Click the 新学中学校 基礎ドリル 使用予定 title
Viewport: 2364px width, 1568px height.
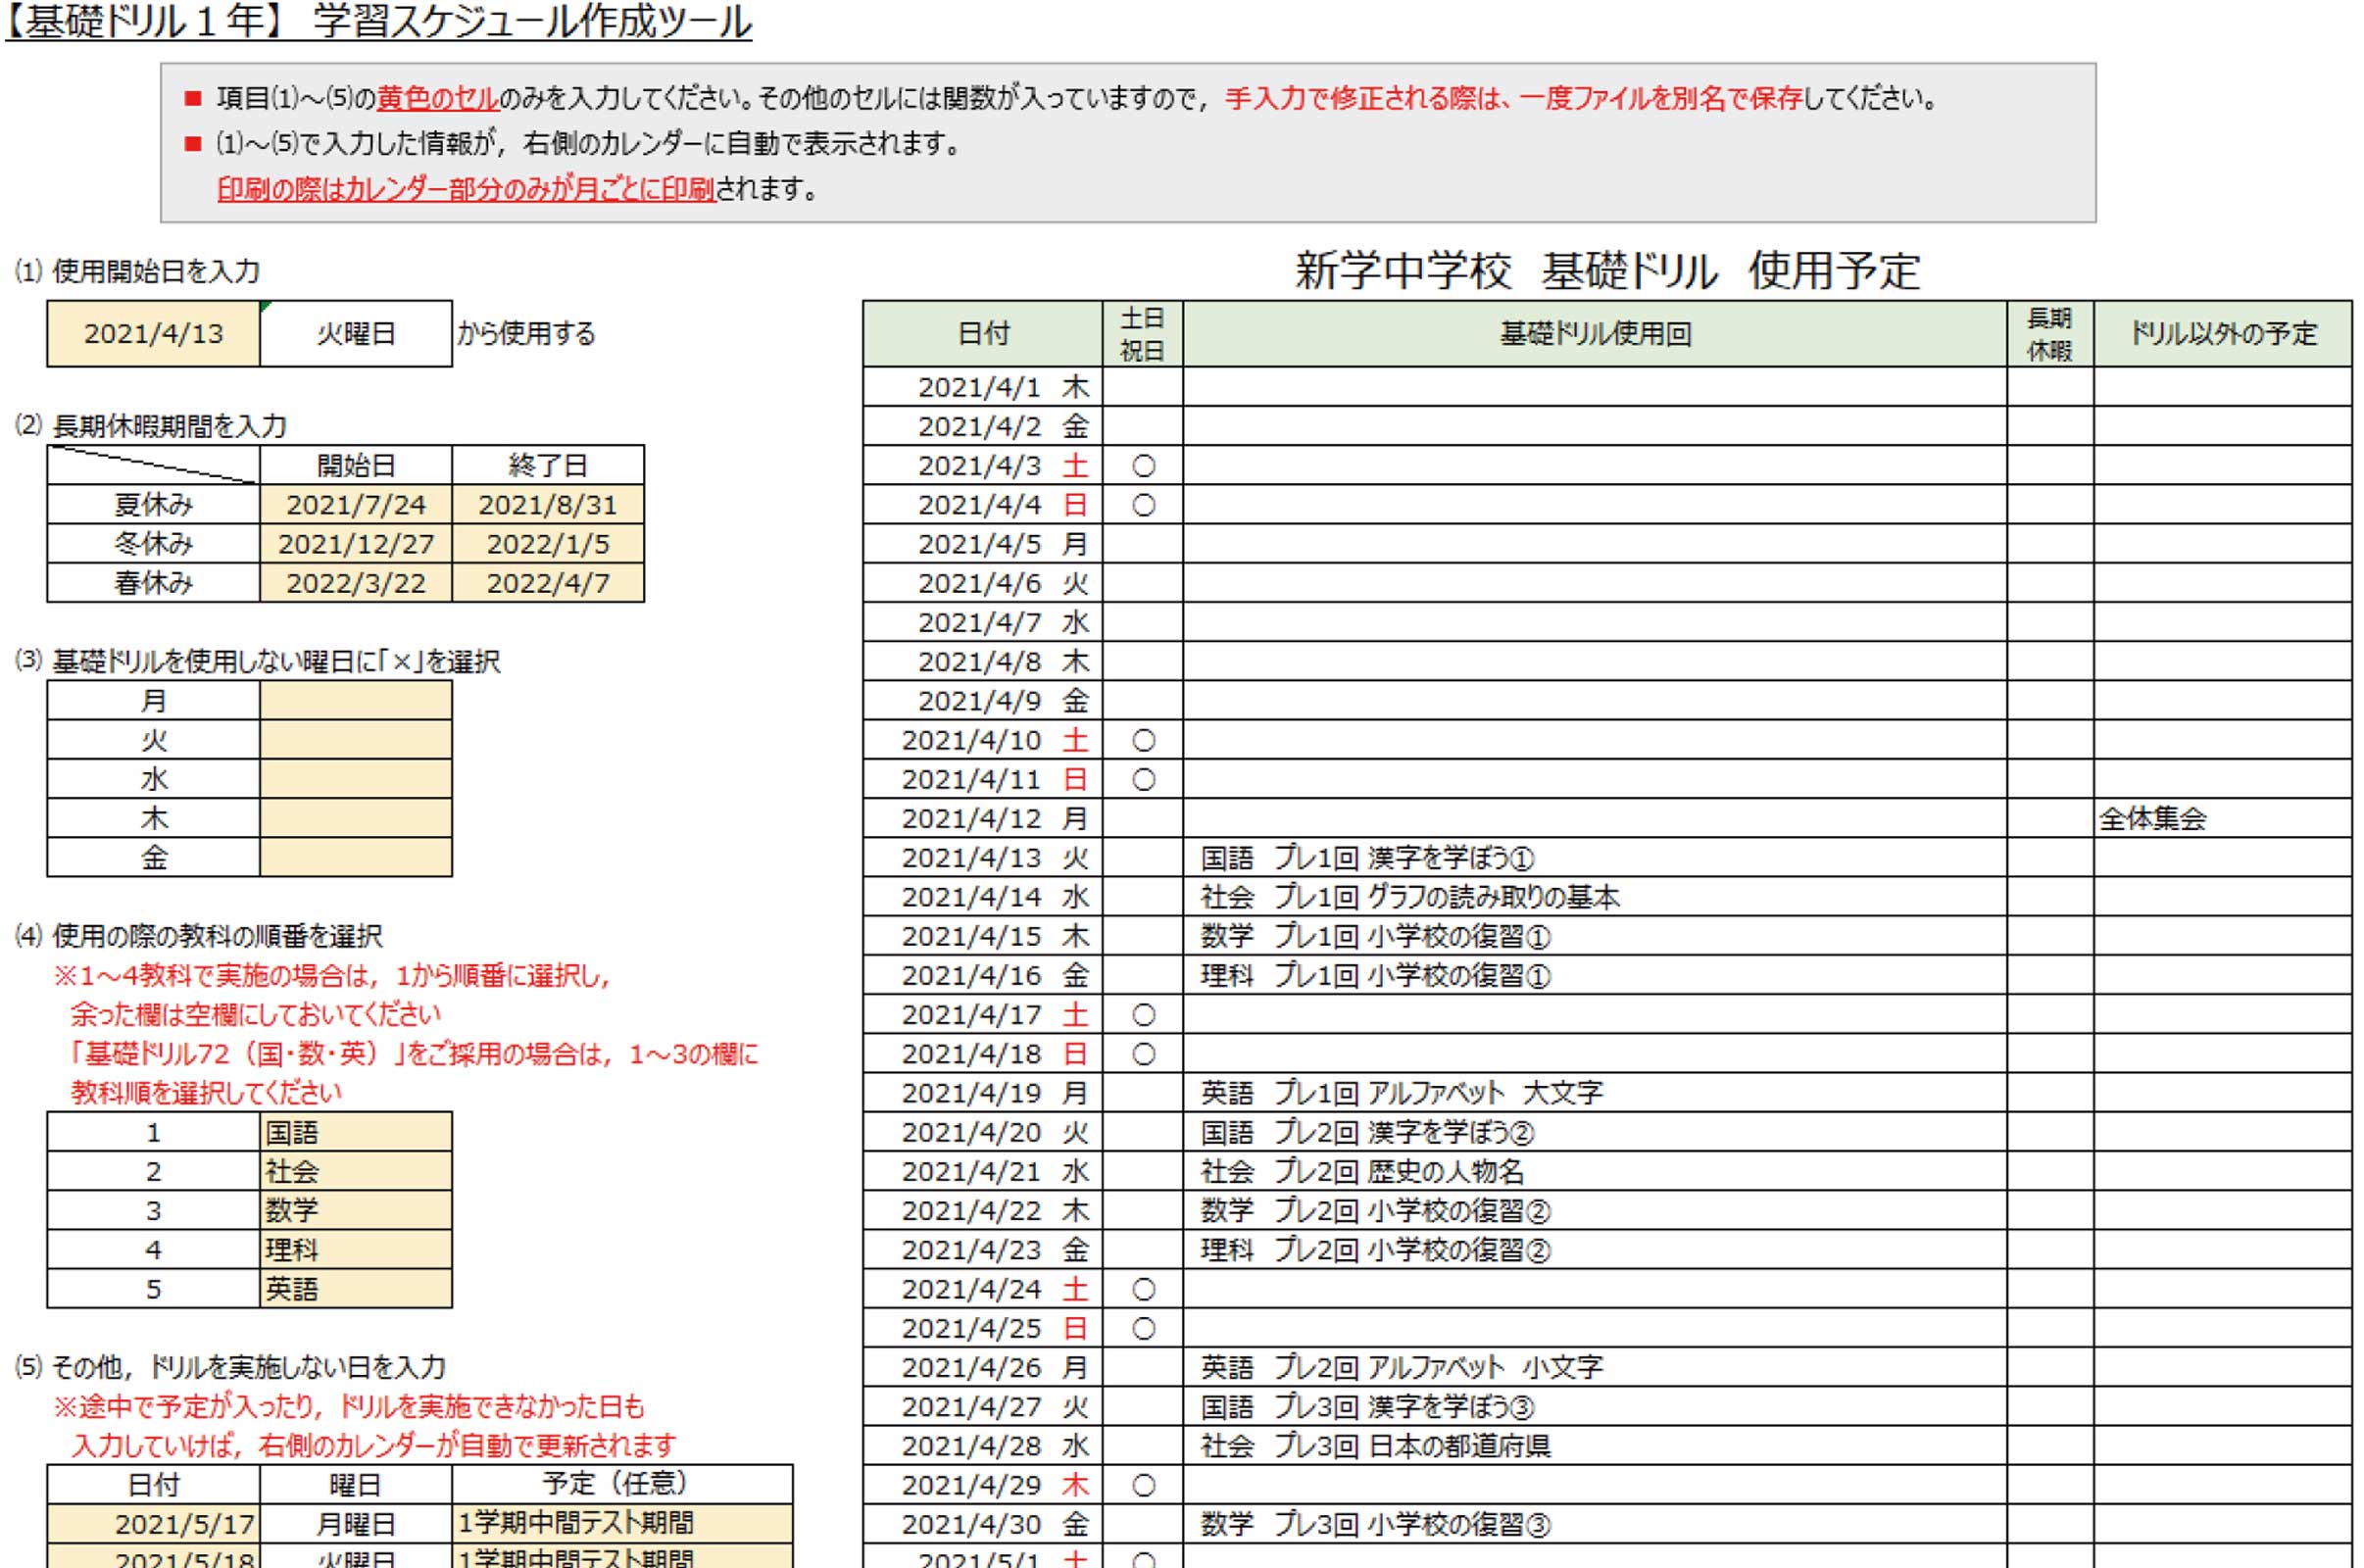click(1607, 270)
